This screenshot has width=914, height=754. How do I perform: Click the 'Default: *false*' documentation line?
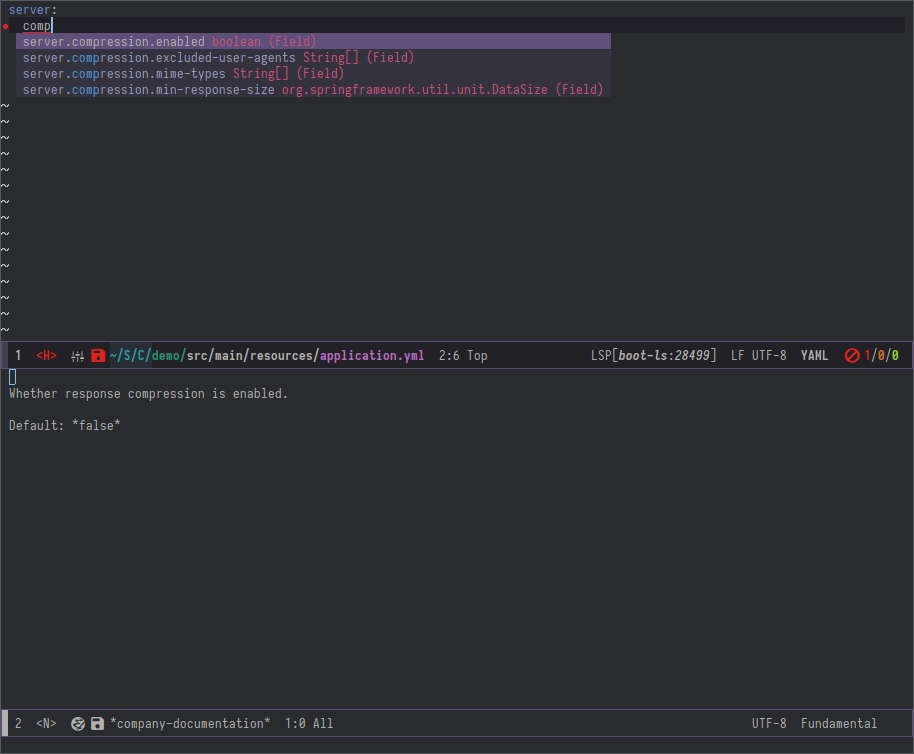65,425
